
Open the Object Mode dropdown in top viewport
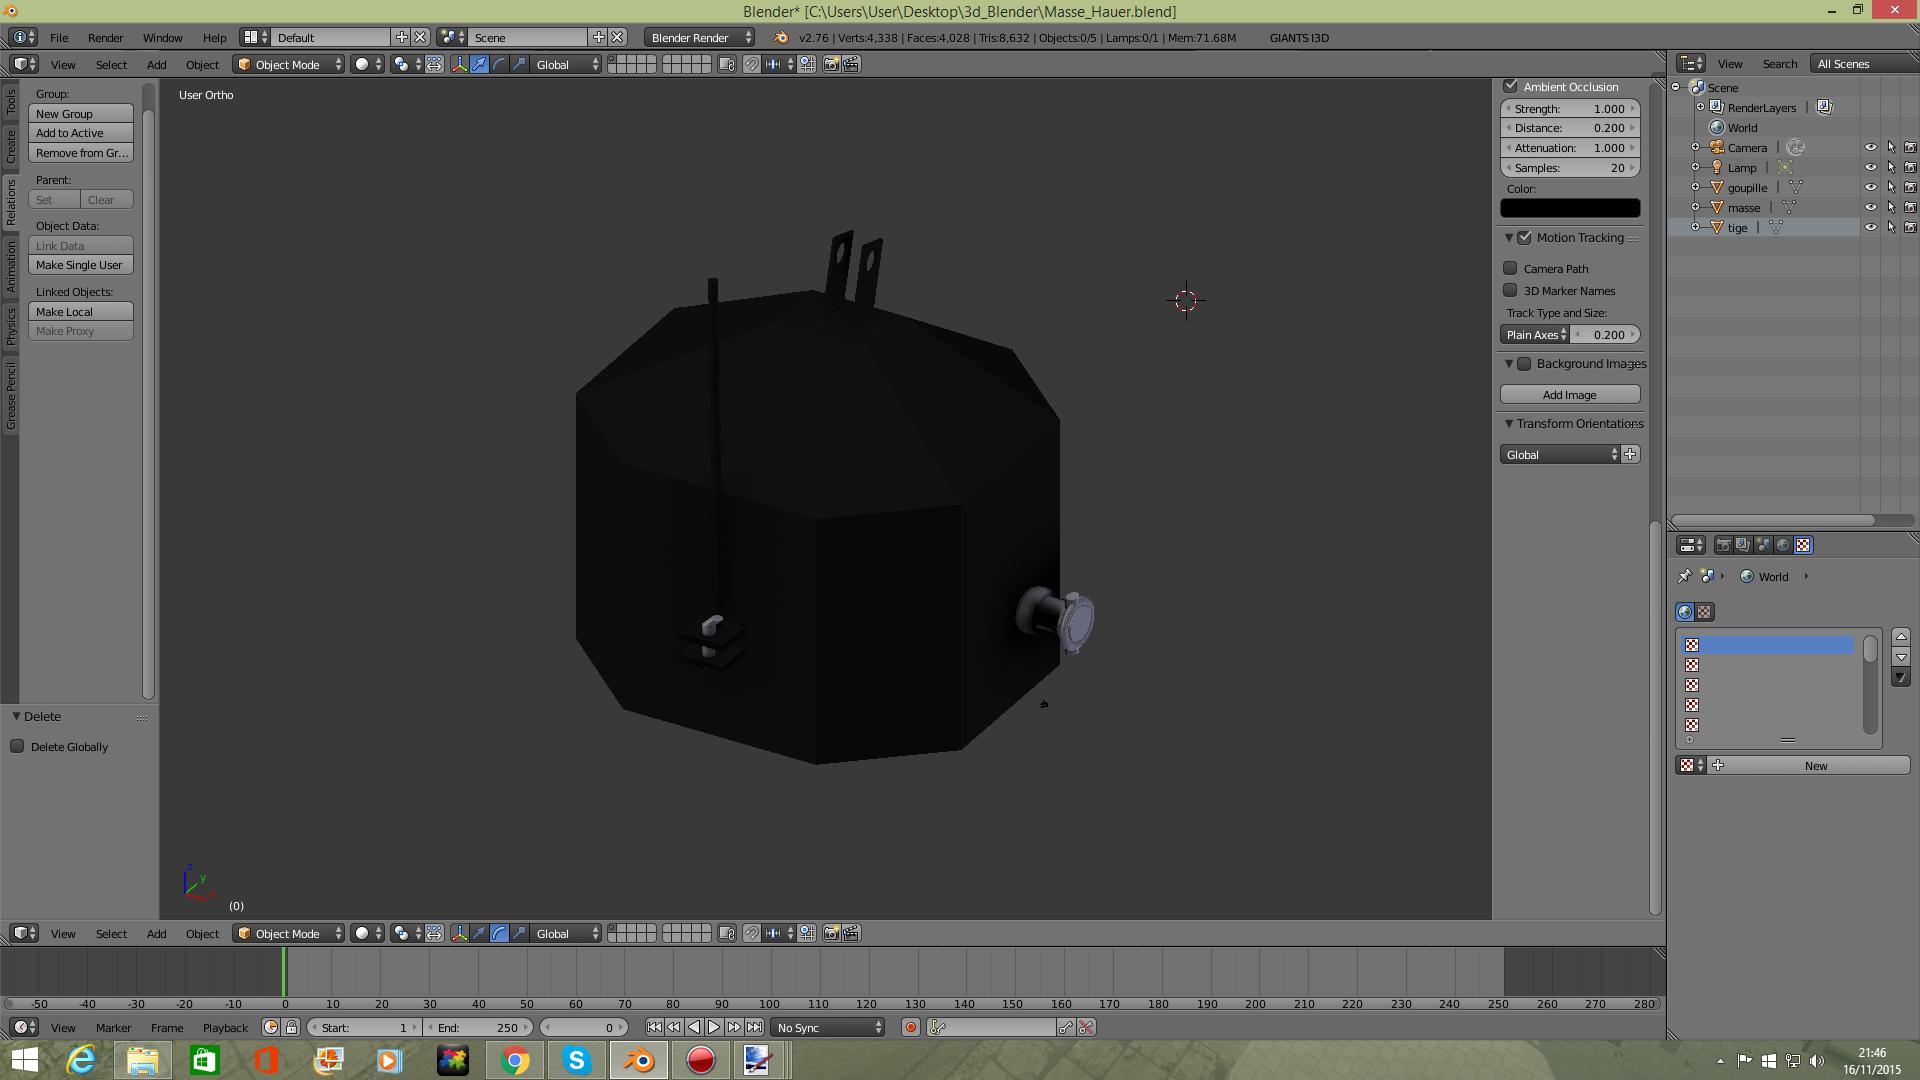pyautogui.click(x=288, y=64)
